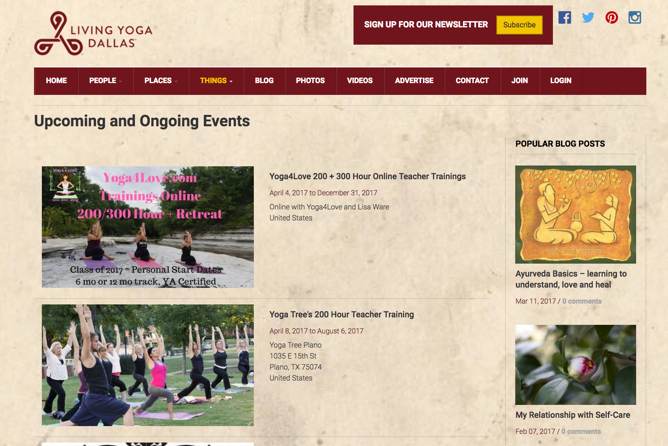The height and width of the screenshot is (446, 668).
Task: Go to the Home menu item
Action: click(56, 81)
